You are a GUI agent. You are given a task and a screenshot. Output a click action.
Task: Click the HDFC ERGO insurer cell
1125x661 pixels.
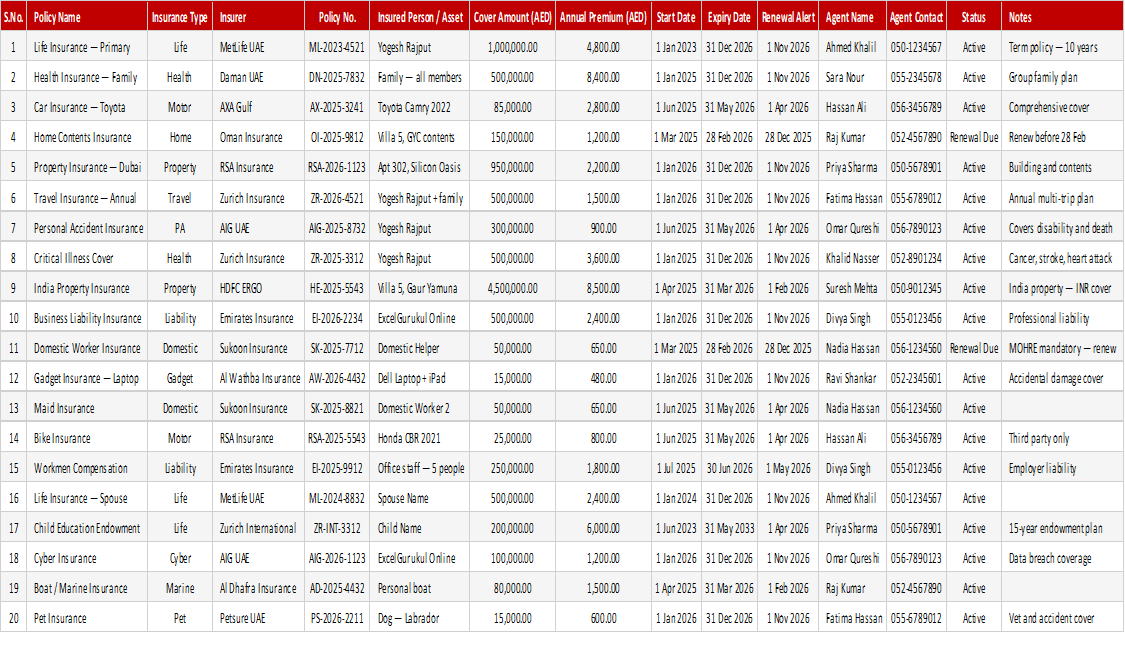[240, 289]
